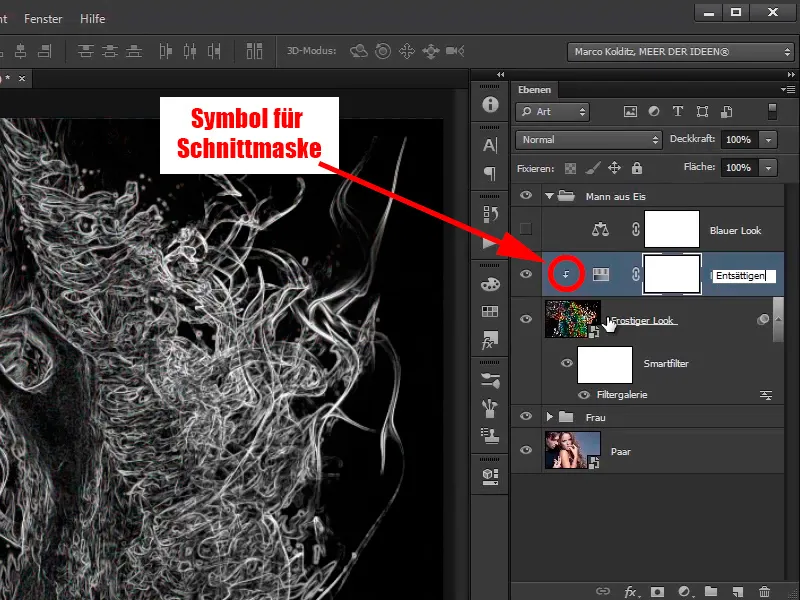Screen dimensions: 800x600
Task: Filter layers by pixel layers icon
Action: click(630, 112)
